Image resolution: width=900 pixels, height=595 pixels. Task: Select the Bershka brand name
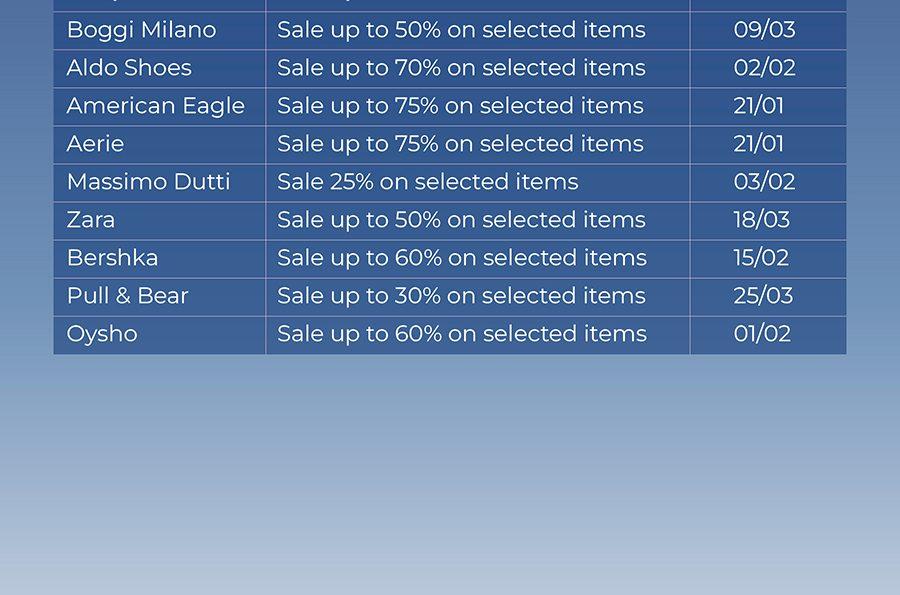click(x=112, y=258)
